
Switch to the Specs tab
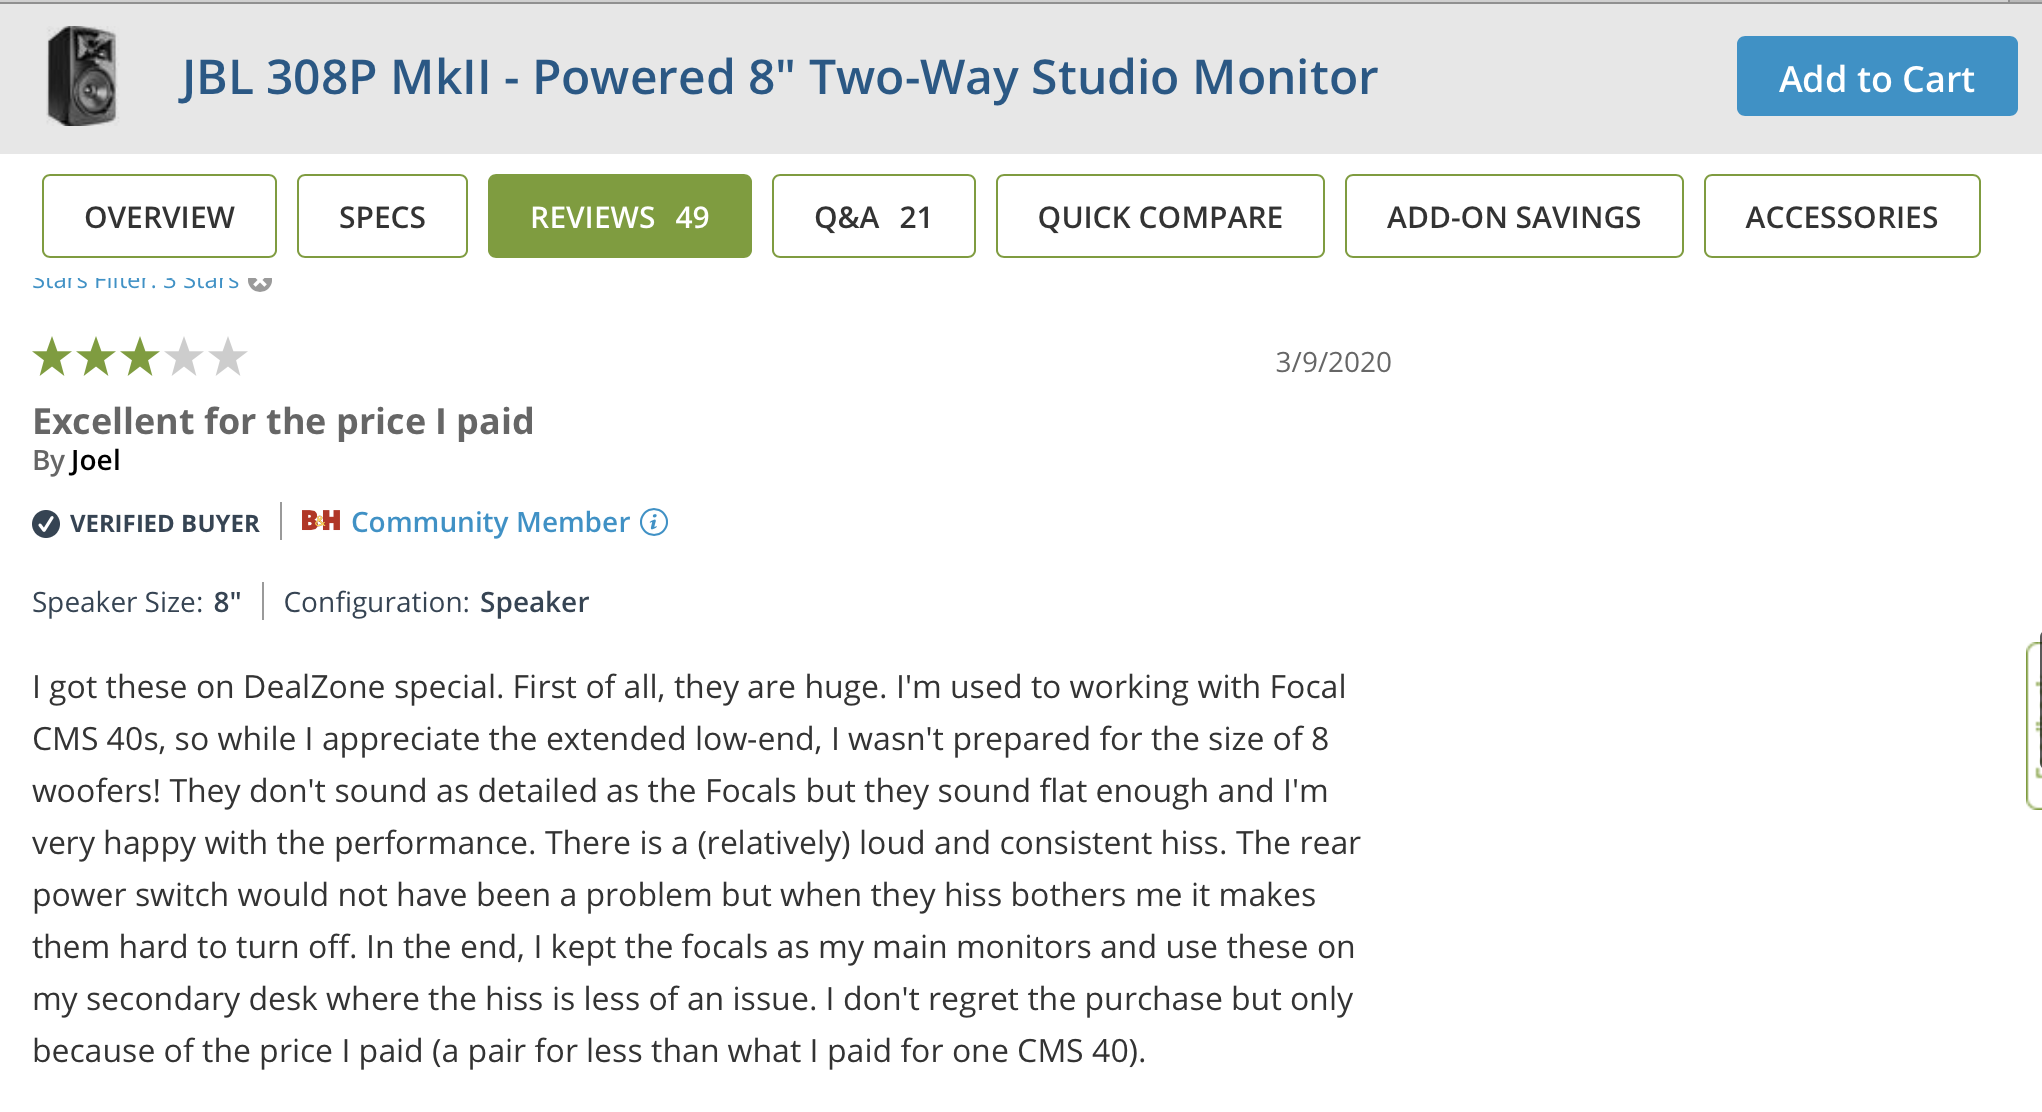click(x=382, y=217)
